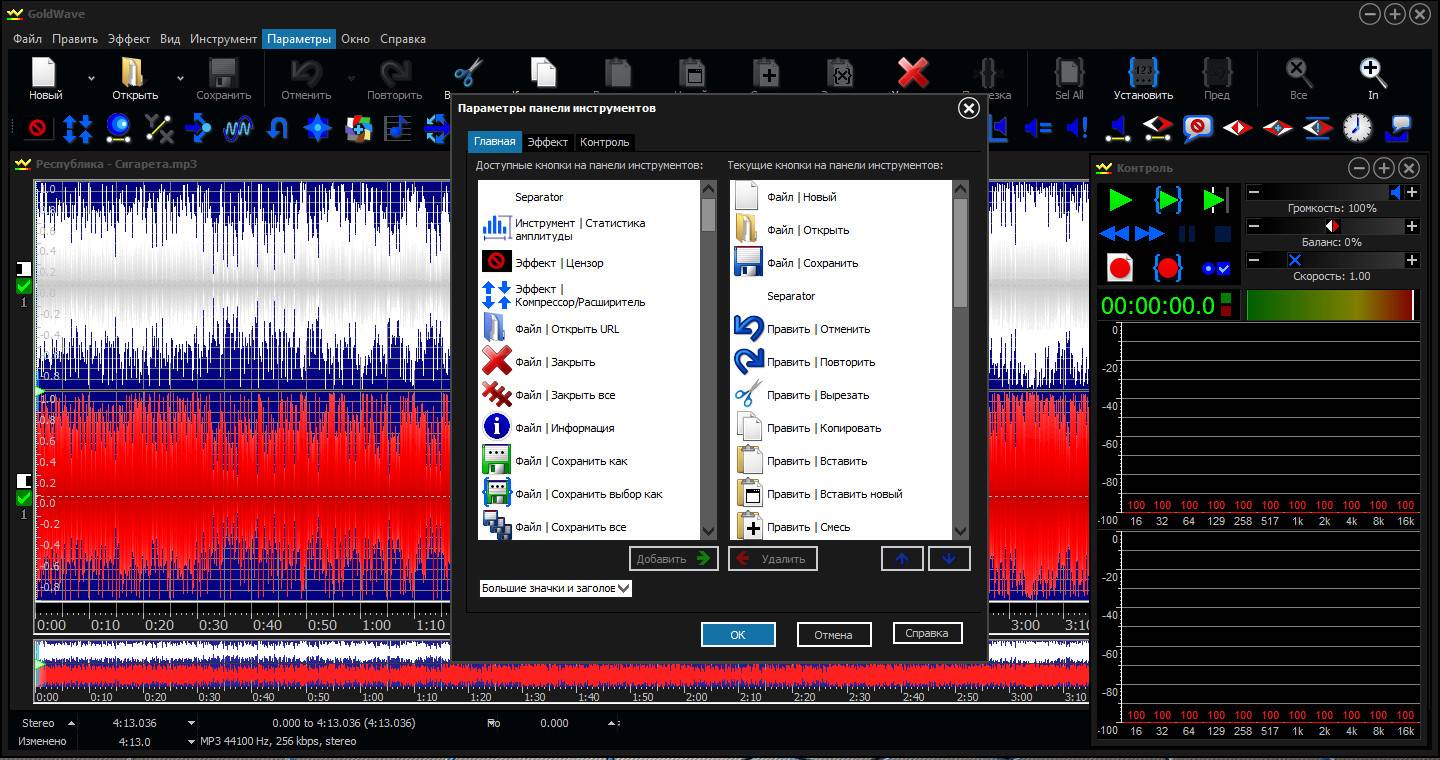Click the red record new file button
Viewport: 1440px width, 760px height.
(1120, 267)
